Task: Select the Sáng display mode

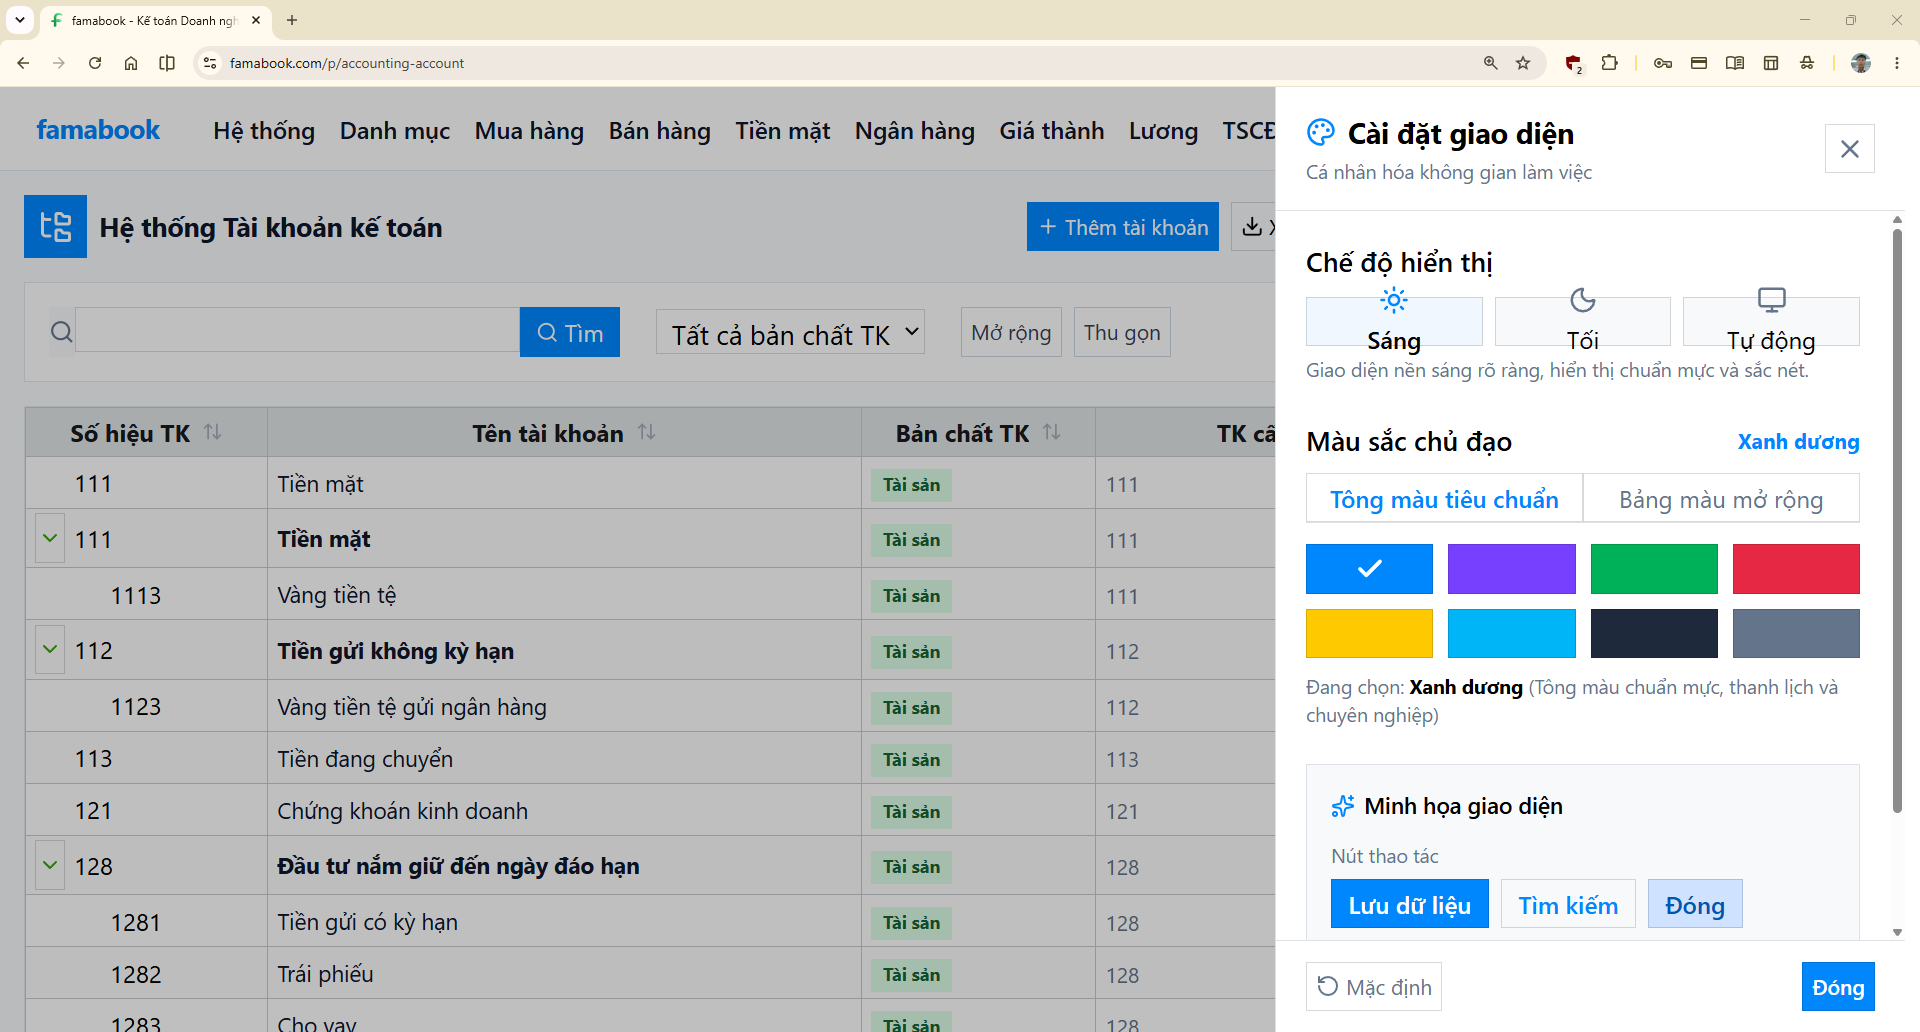Action: 1394,322
